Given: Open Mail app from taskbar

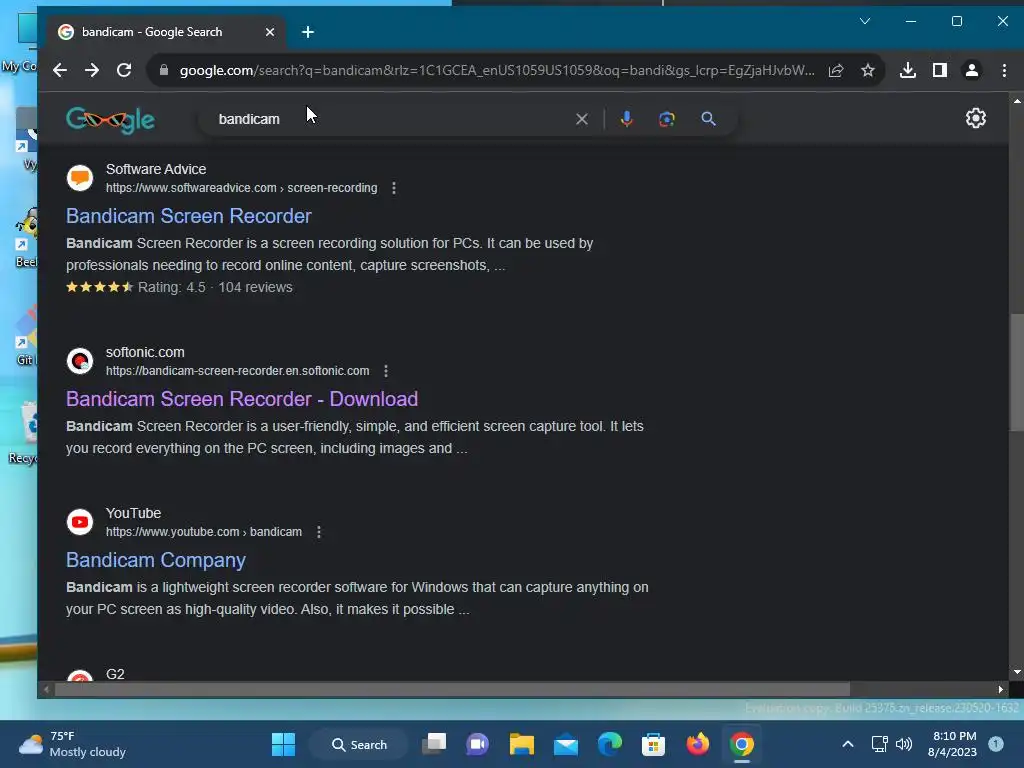Looking at the screenshot, I should click(x=566, y=744).
